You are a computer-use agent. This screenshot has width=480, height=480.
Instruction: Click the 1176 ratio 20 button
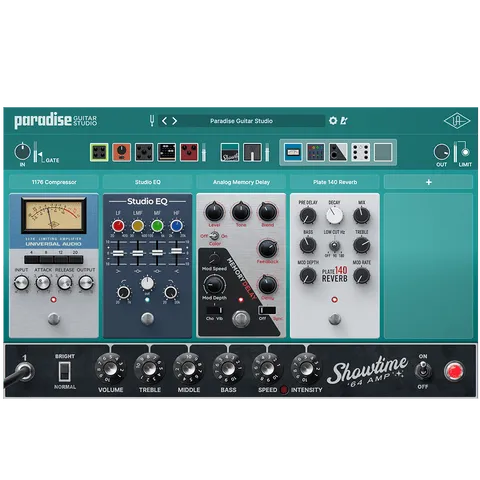(76, 260)
